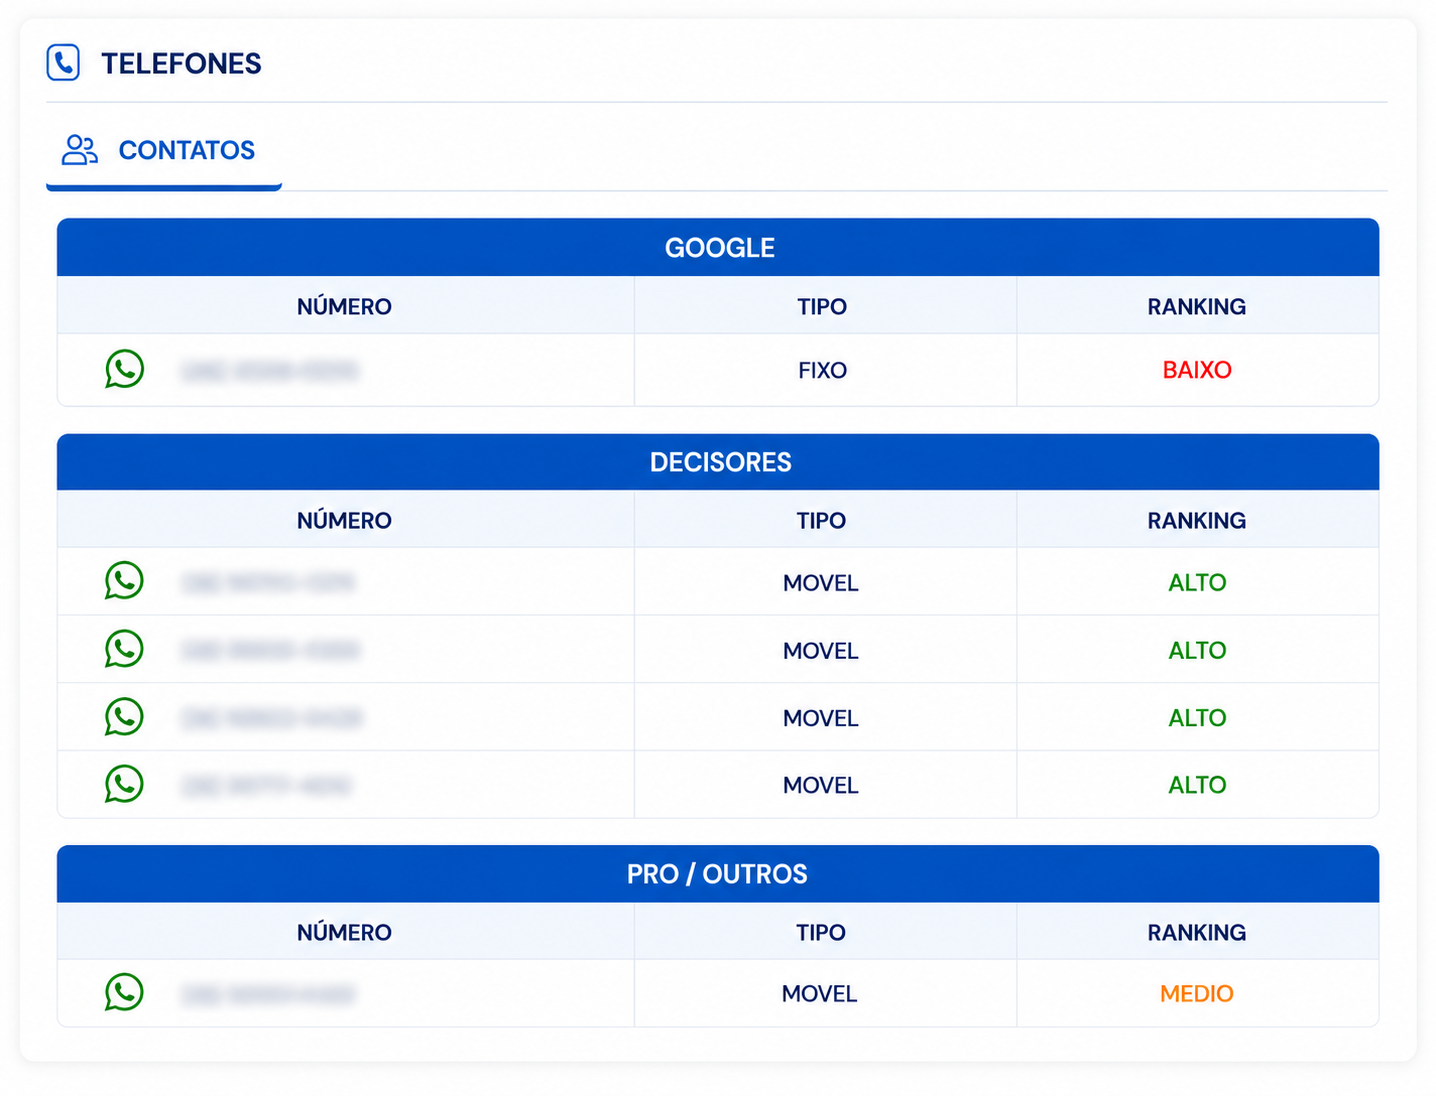Click the blurred phone number in PRO / OUTROS row
The image size is (1436, 1096).
[269, 995]
